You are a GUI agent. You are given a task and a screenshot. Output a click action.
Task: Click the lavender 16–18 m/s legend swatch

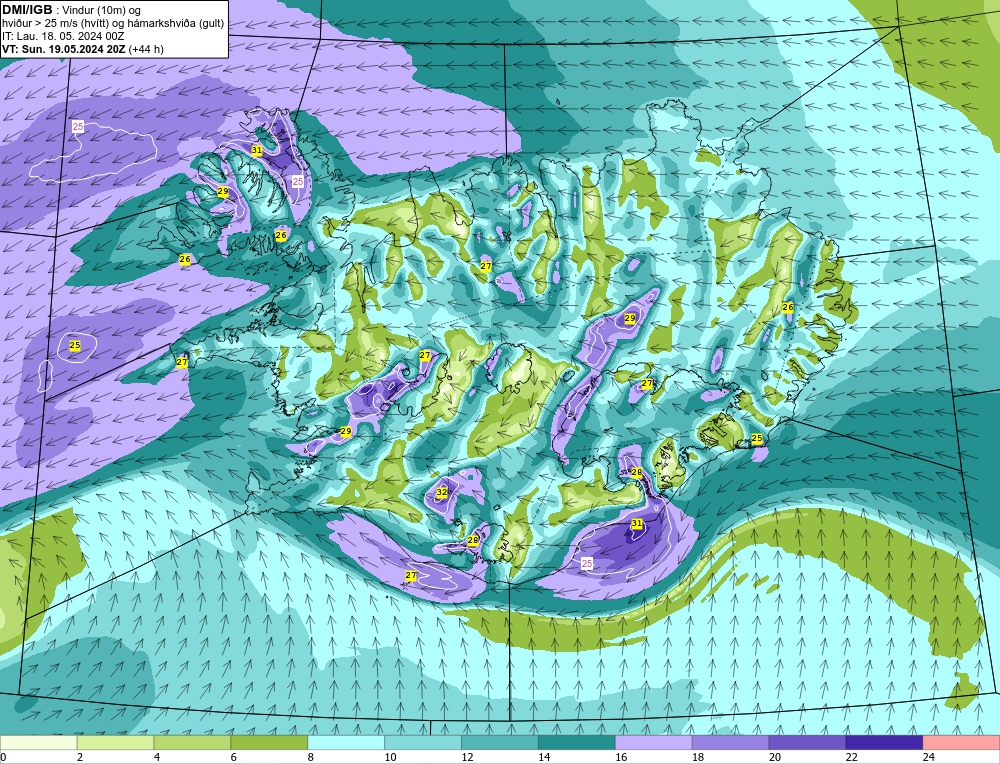coord(654,743)
